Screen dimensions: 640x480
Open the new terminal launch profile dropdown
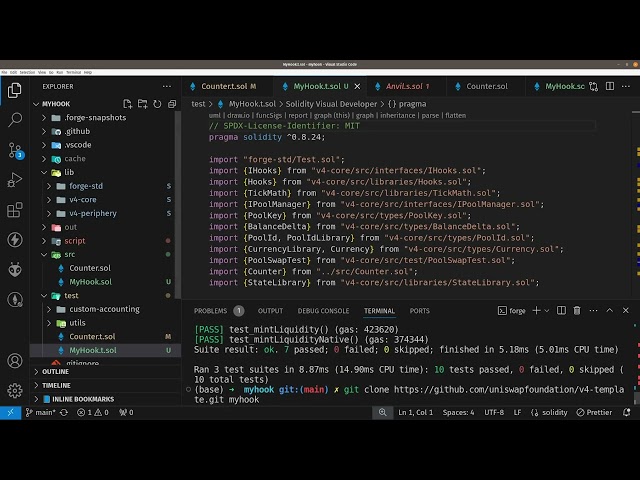tap(547, 311)
